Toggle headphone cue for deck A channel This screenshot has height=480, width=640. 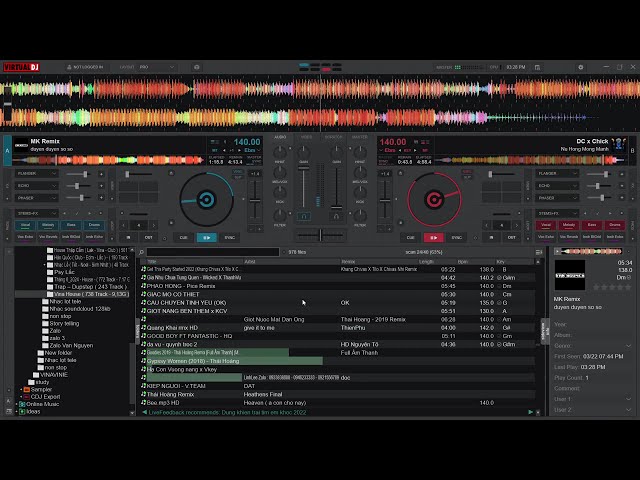coord(303,216)
